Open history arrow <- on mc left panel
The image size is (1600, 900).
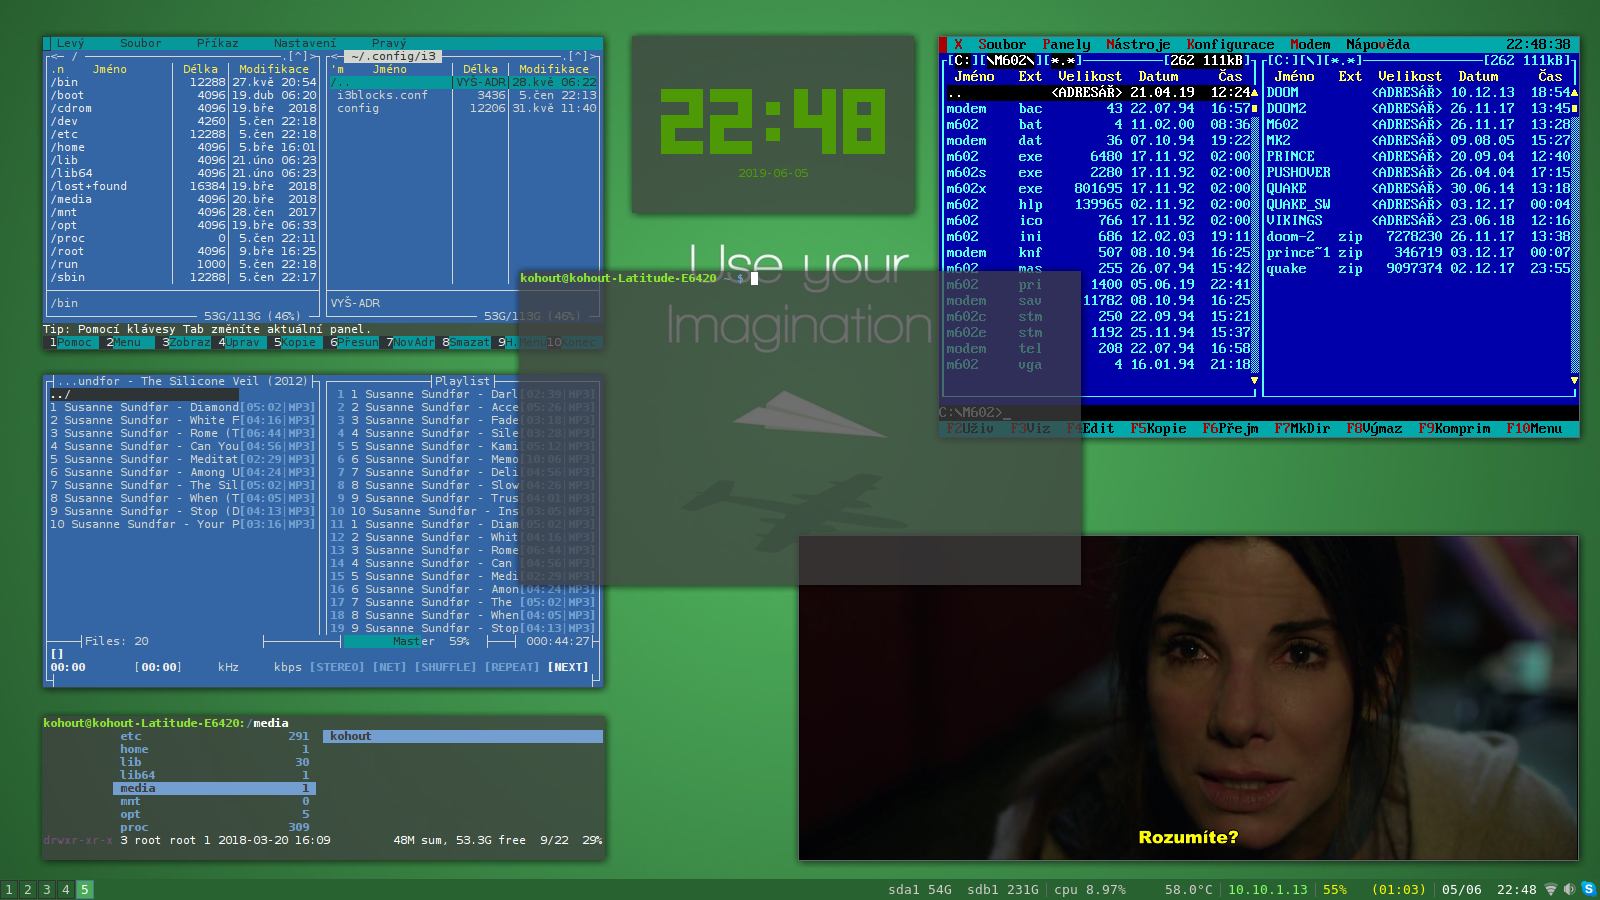57,56
